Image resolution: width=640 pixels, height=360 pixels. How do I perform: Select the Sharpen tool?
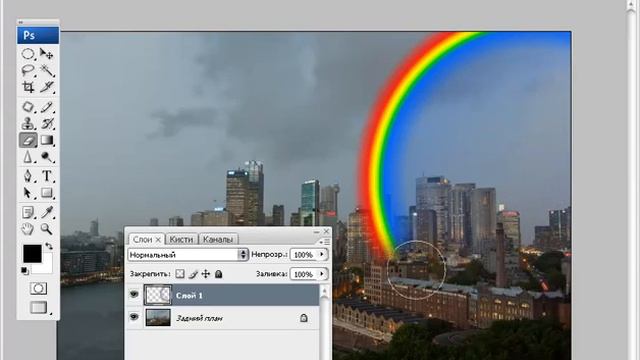(x=28, y=157)
